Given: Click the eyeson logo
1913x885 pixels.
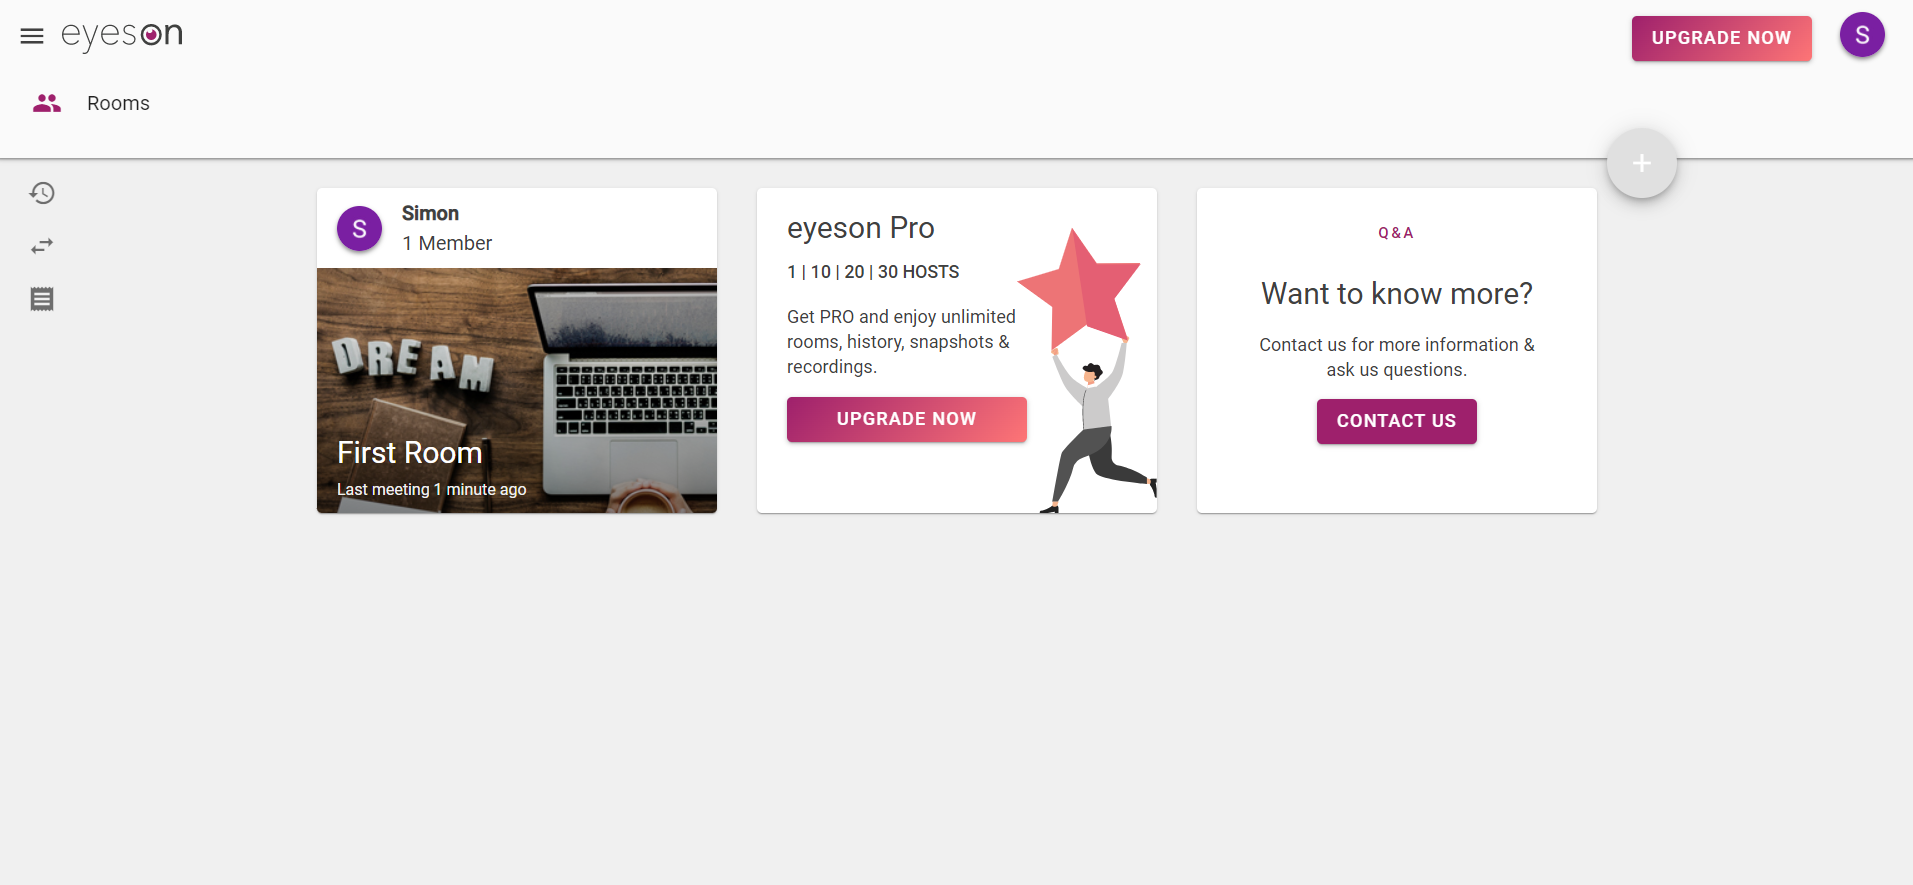Looking at the screenshot, I should [122, 35].
